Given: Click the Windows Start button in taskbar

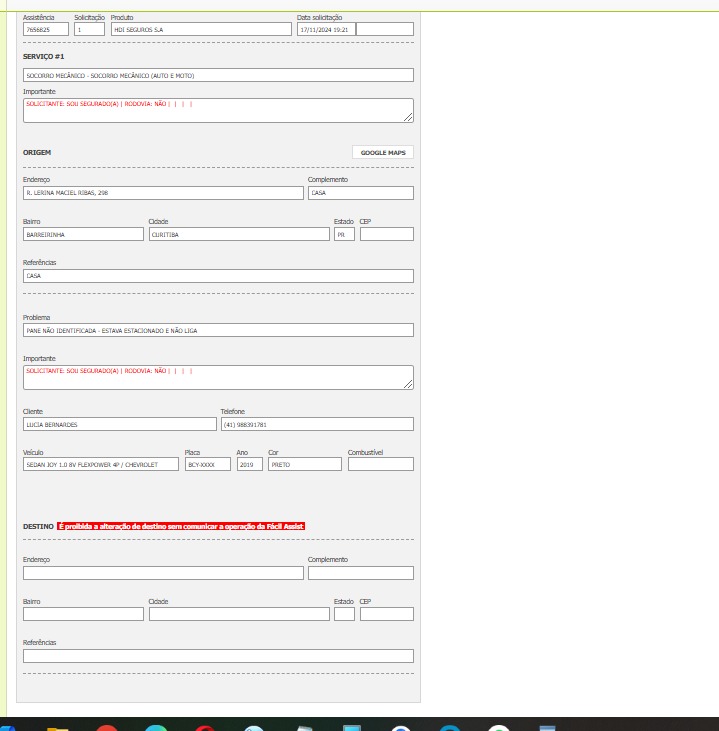Looking at the screenshot, I should pos(5,727).
